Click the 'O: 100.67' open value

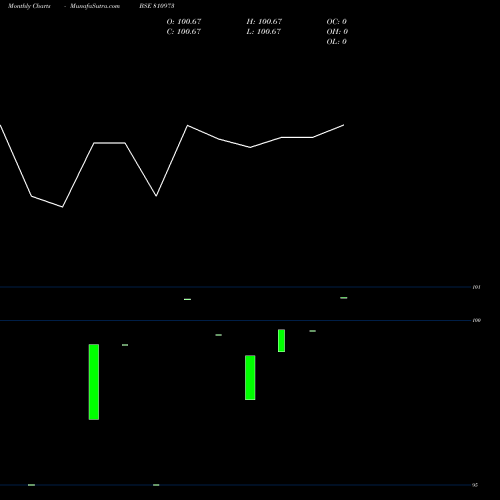(184, 22)
